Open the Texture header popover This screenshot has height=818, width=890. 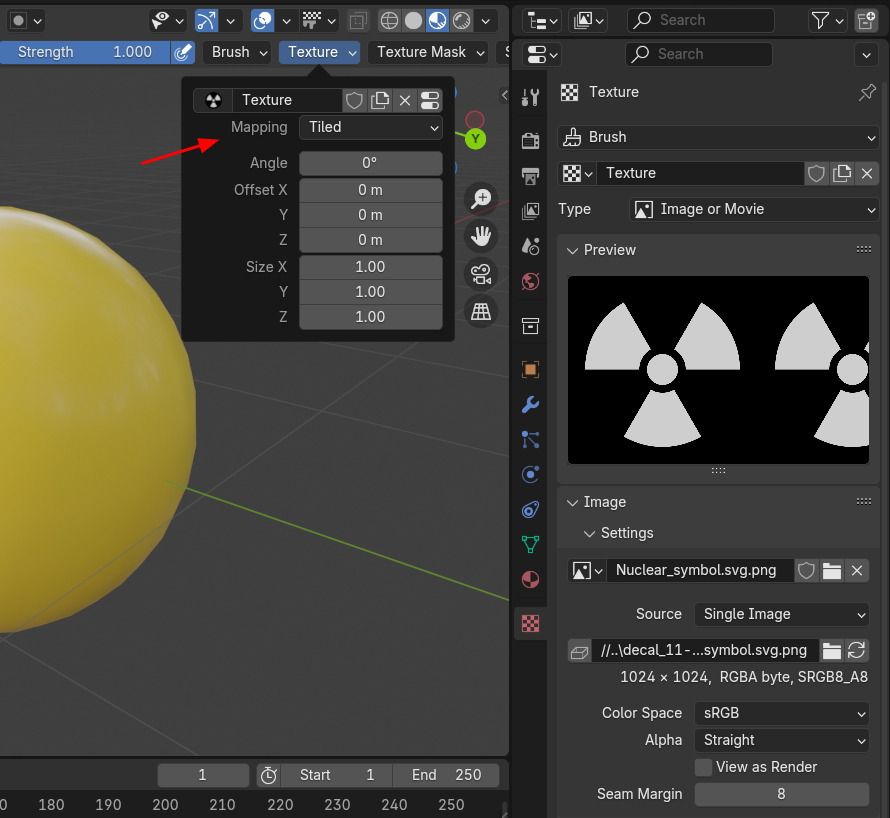click(x=320, y=52)
